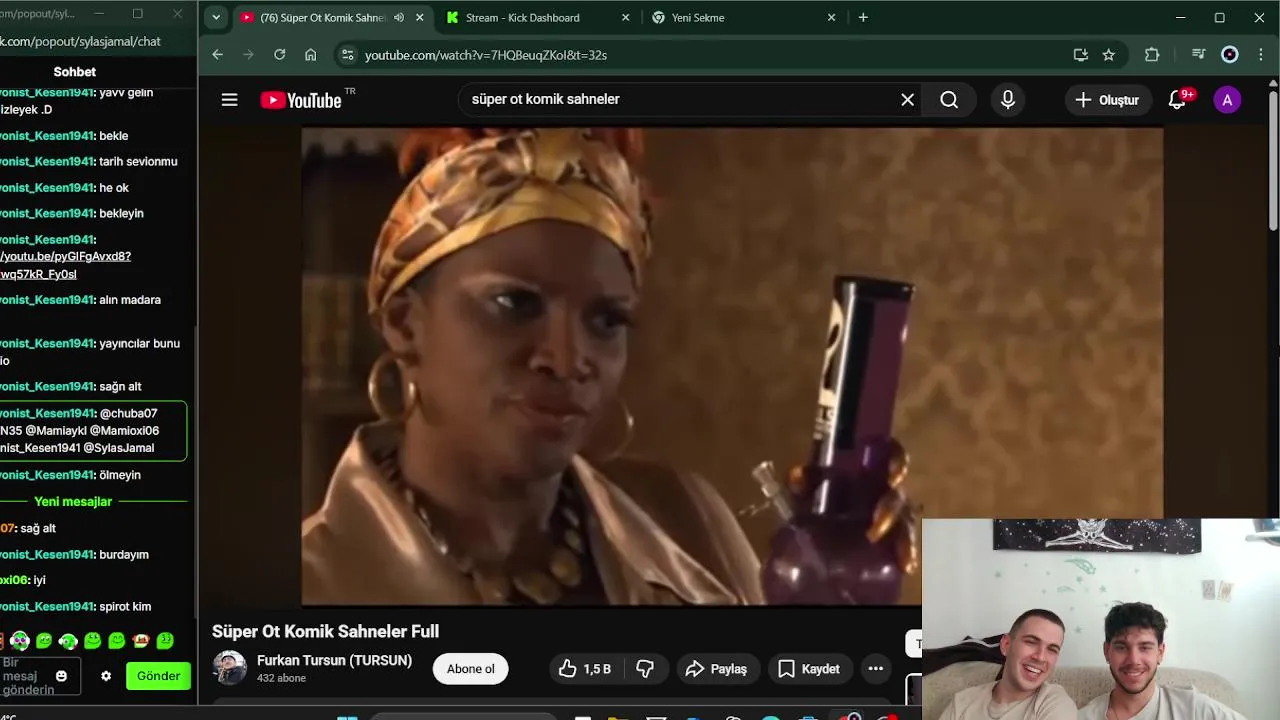Open the youtu.be link in chat
1280x720 pixels.
(65, 265)
